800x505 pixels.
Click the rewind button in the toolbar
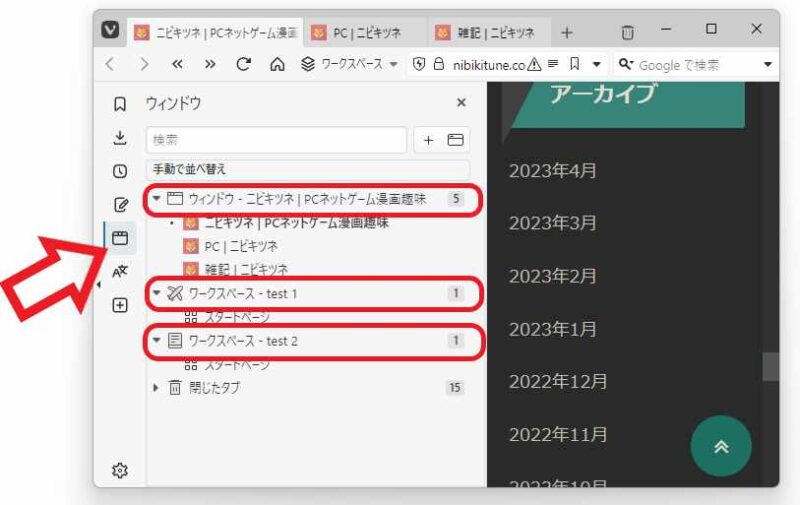177,64
